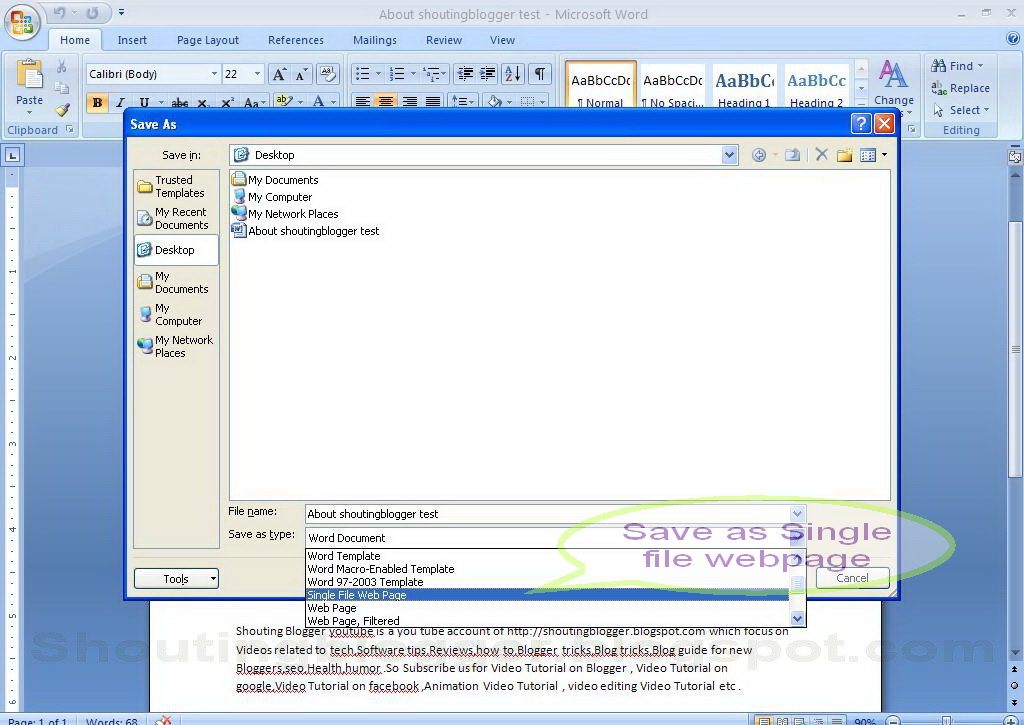
Task: Click the Copy icon in Clipboard group
Action: tap(61, 88)
